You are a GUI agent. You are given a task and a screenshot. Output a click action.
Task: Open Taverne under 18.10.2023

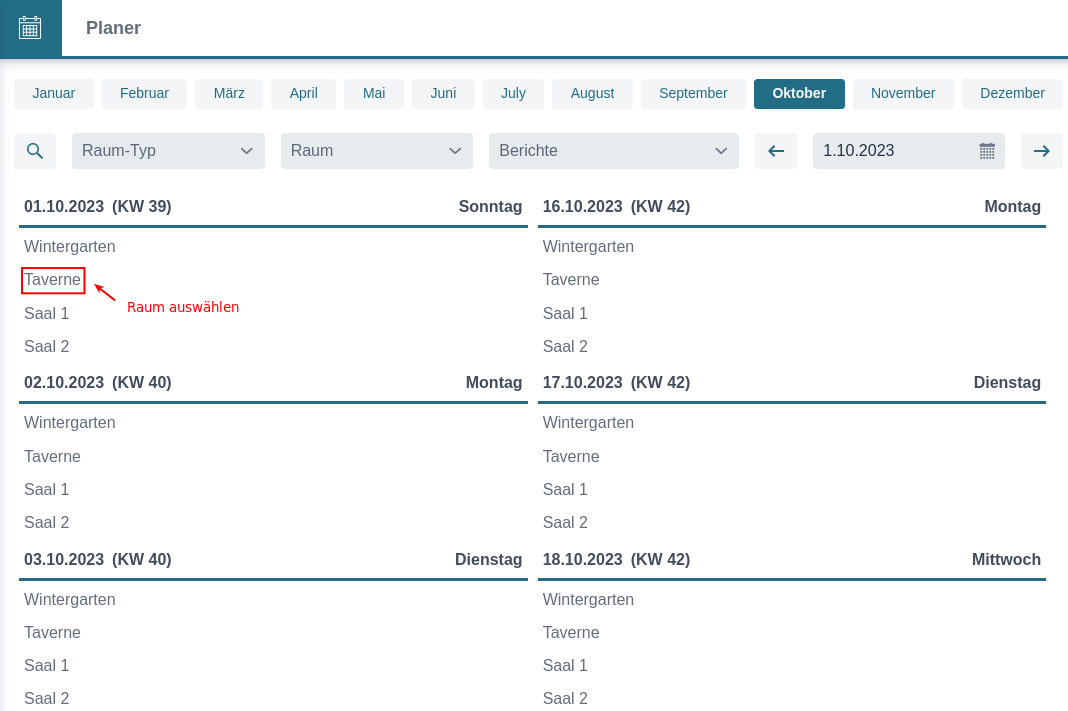tap(571, 633)
